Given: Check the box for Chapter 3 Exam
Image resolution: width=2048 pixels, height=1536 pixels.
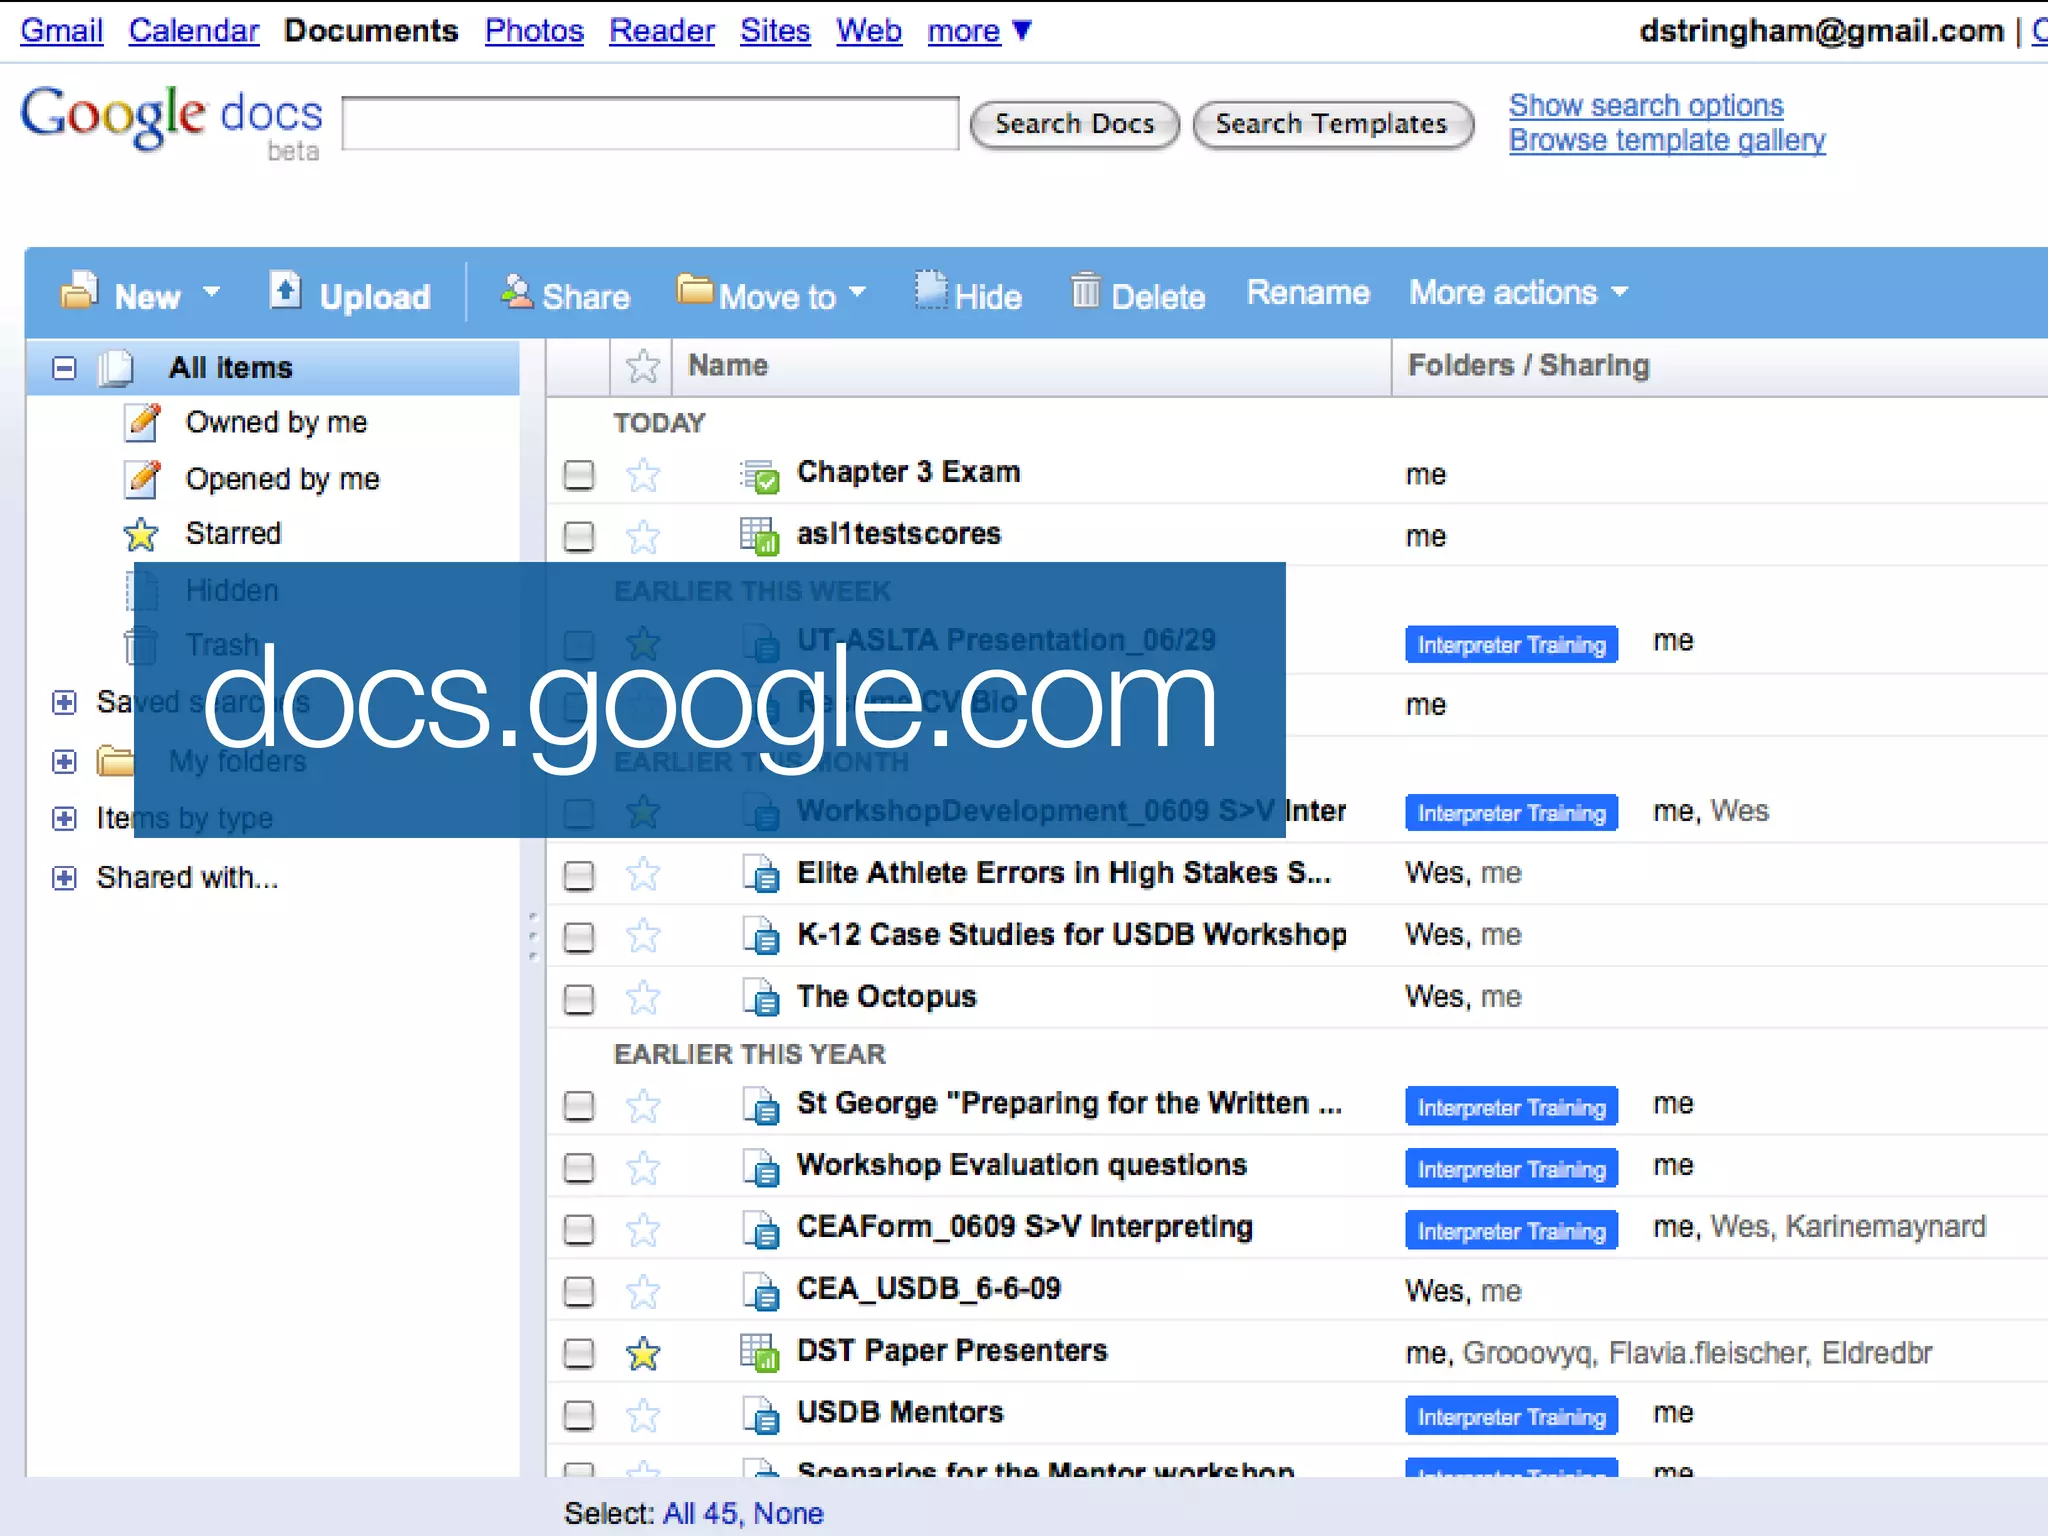Looking at the screenshot, I should (x=579, y=475).
